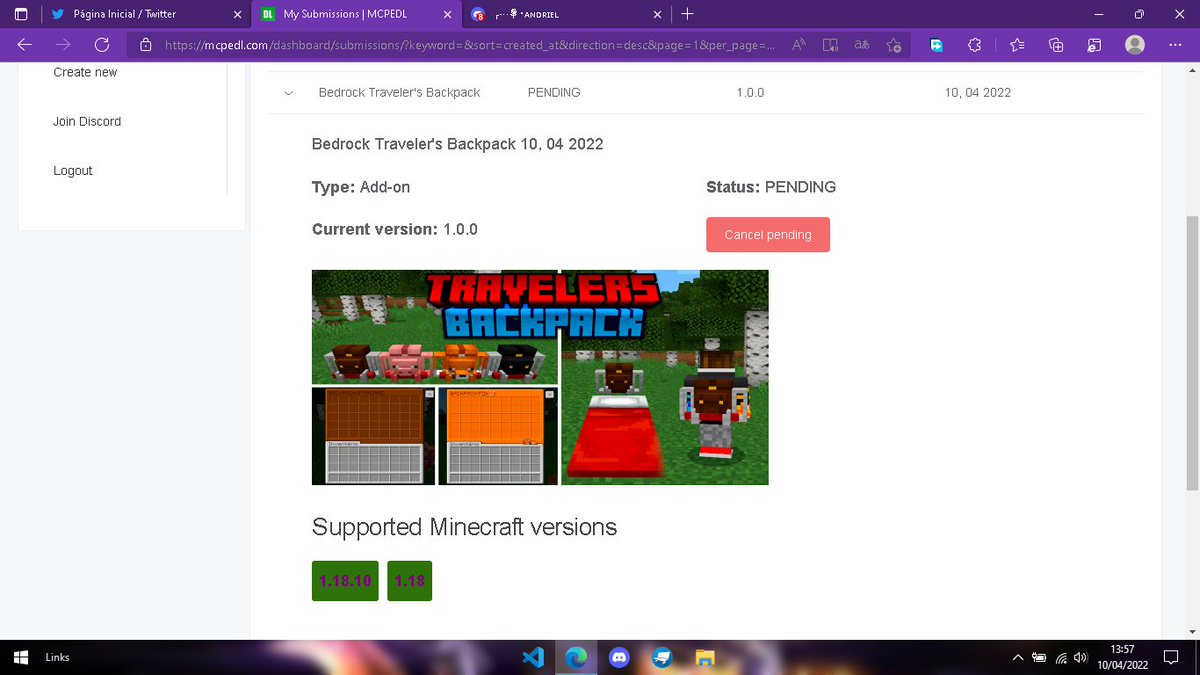This screenshot has height=675, width=1200.
Task: Show hidden icons in the system tray
Action: [x=1017, y=657]
